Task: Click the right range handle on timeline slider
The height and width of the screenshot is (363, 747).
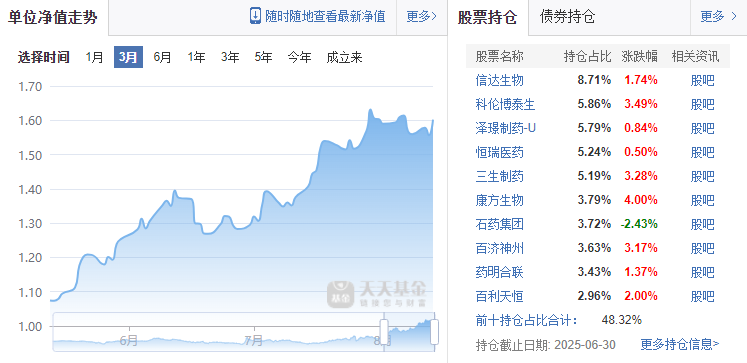Action: [434, 332]
